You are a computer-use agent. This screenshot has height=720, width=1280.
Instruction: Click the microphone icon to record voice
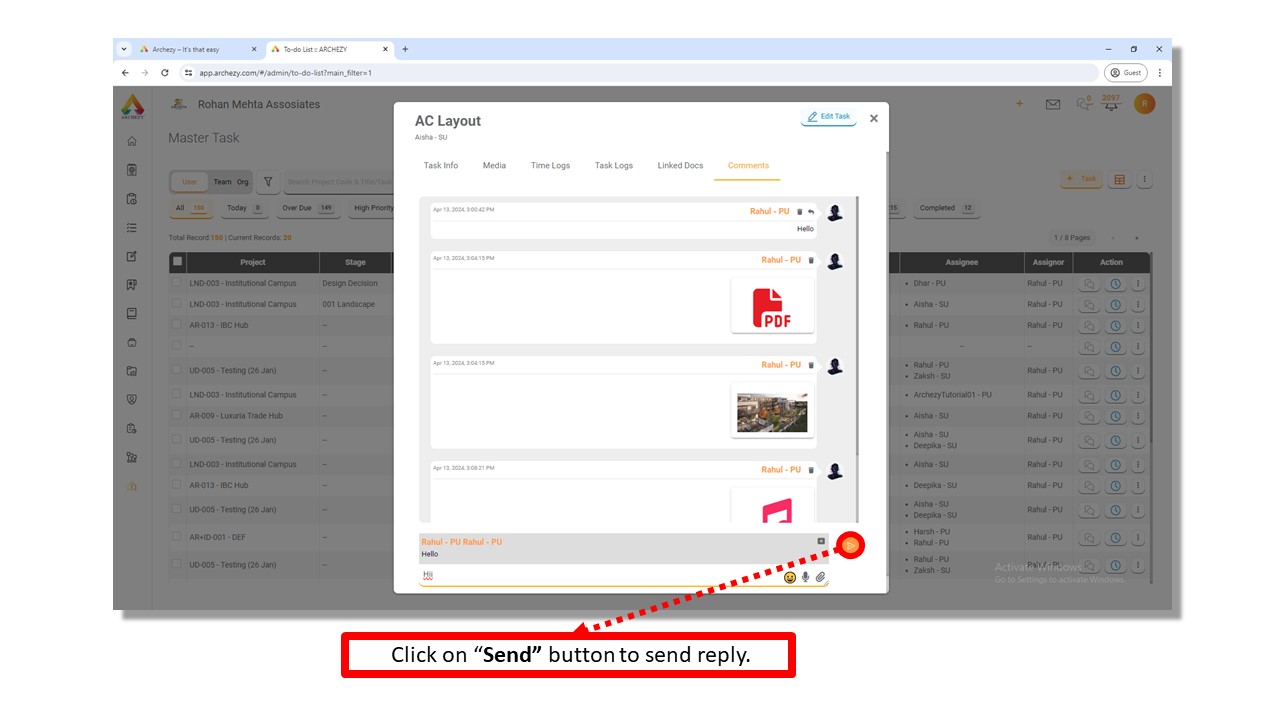coord(806,577)
